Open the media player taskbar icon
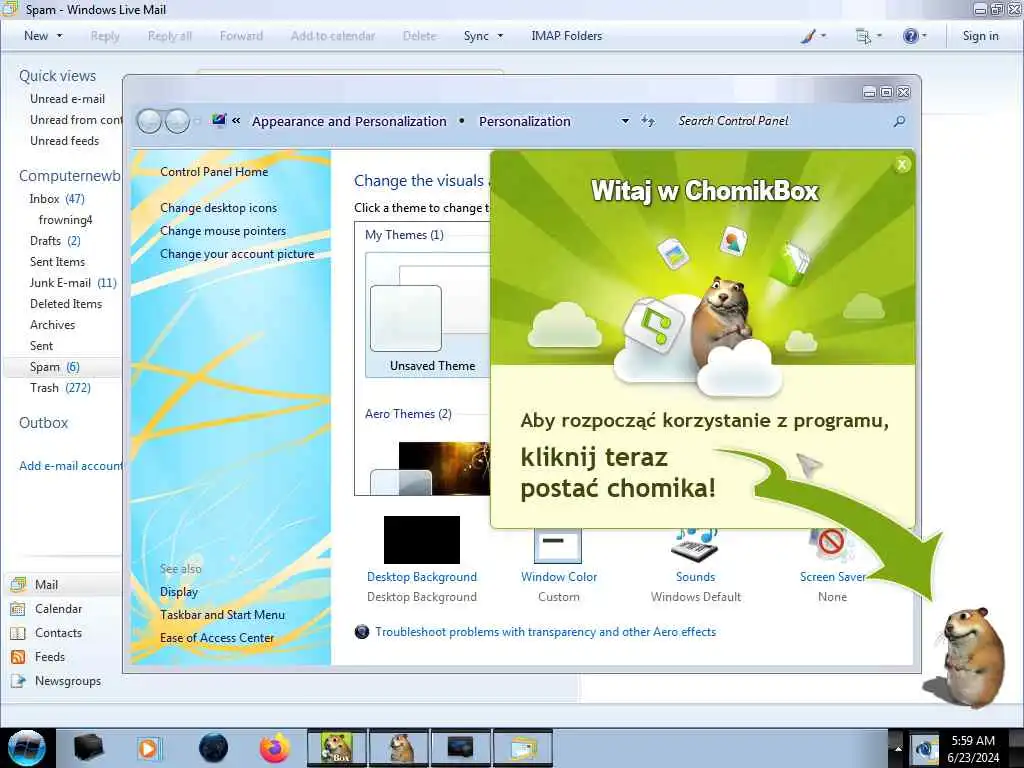The image size is (1024, 768). pos(149,748)
